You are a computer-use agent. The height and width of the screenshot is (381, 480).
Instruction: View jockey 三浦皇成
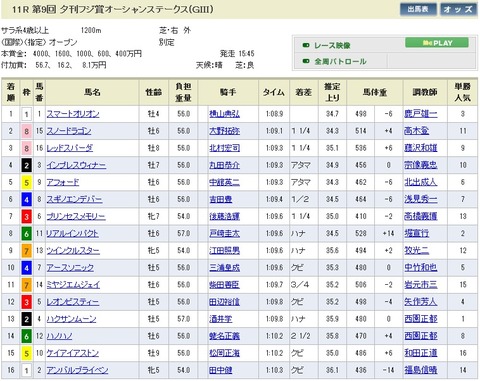coord(224,268)
